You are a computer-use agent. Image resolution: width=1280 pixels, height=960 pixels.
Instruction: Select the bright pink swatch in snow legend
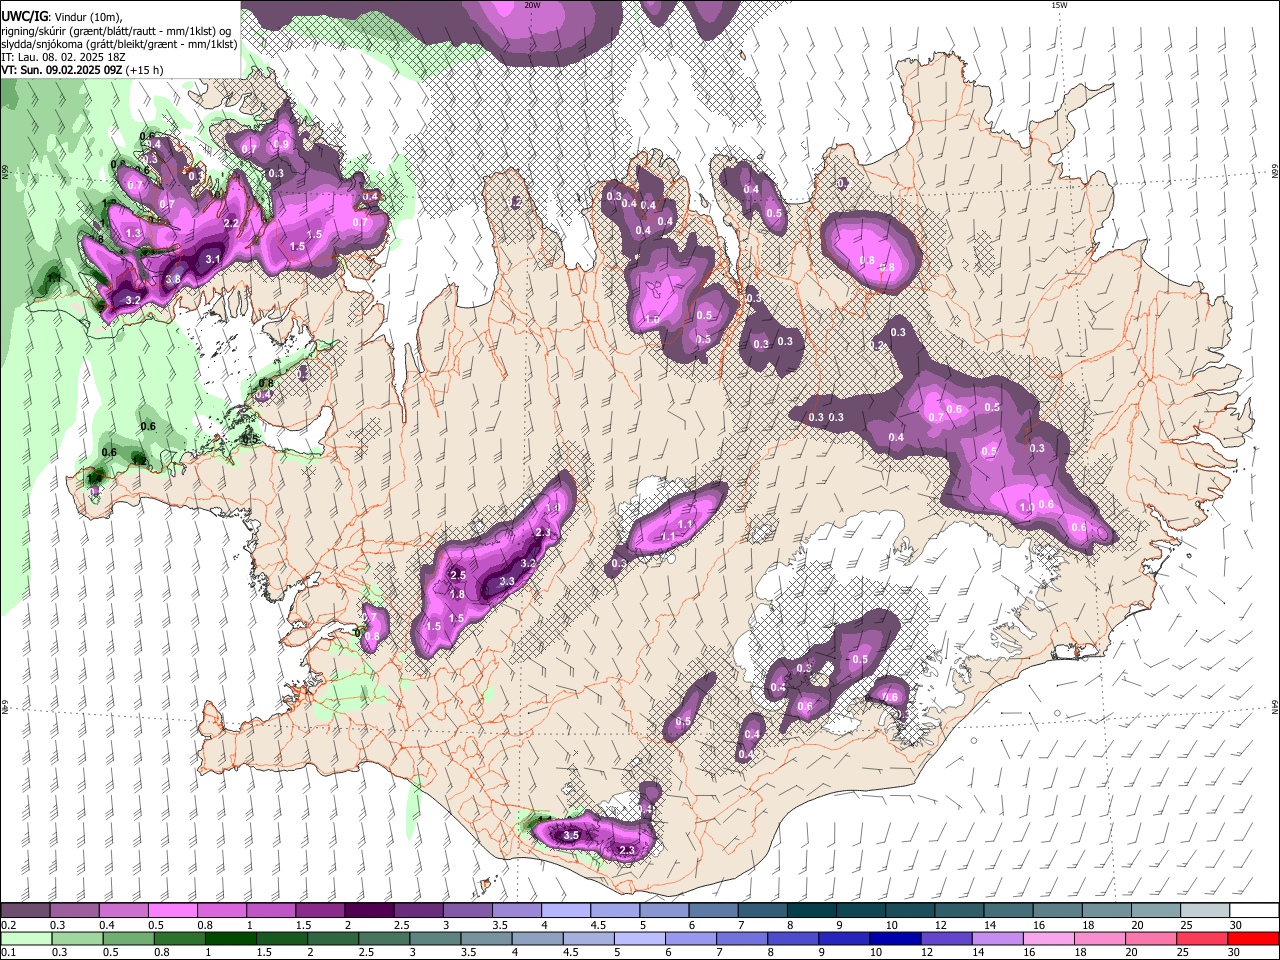point(172,911)
